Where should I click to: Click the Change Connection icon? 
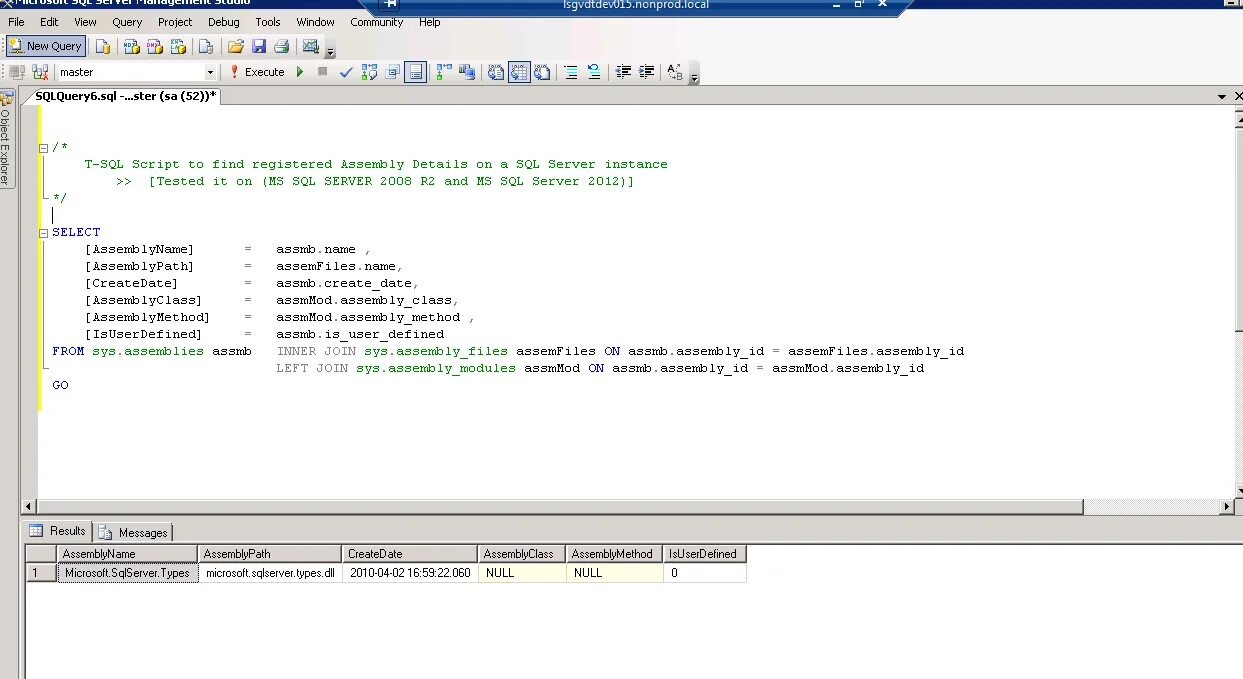(40, 72)
